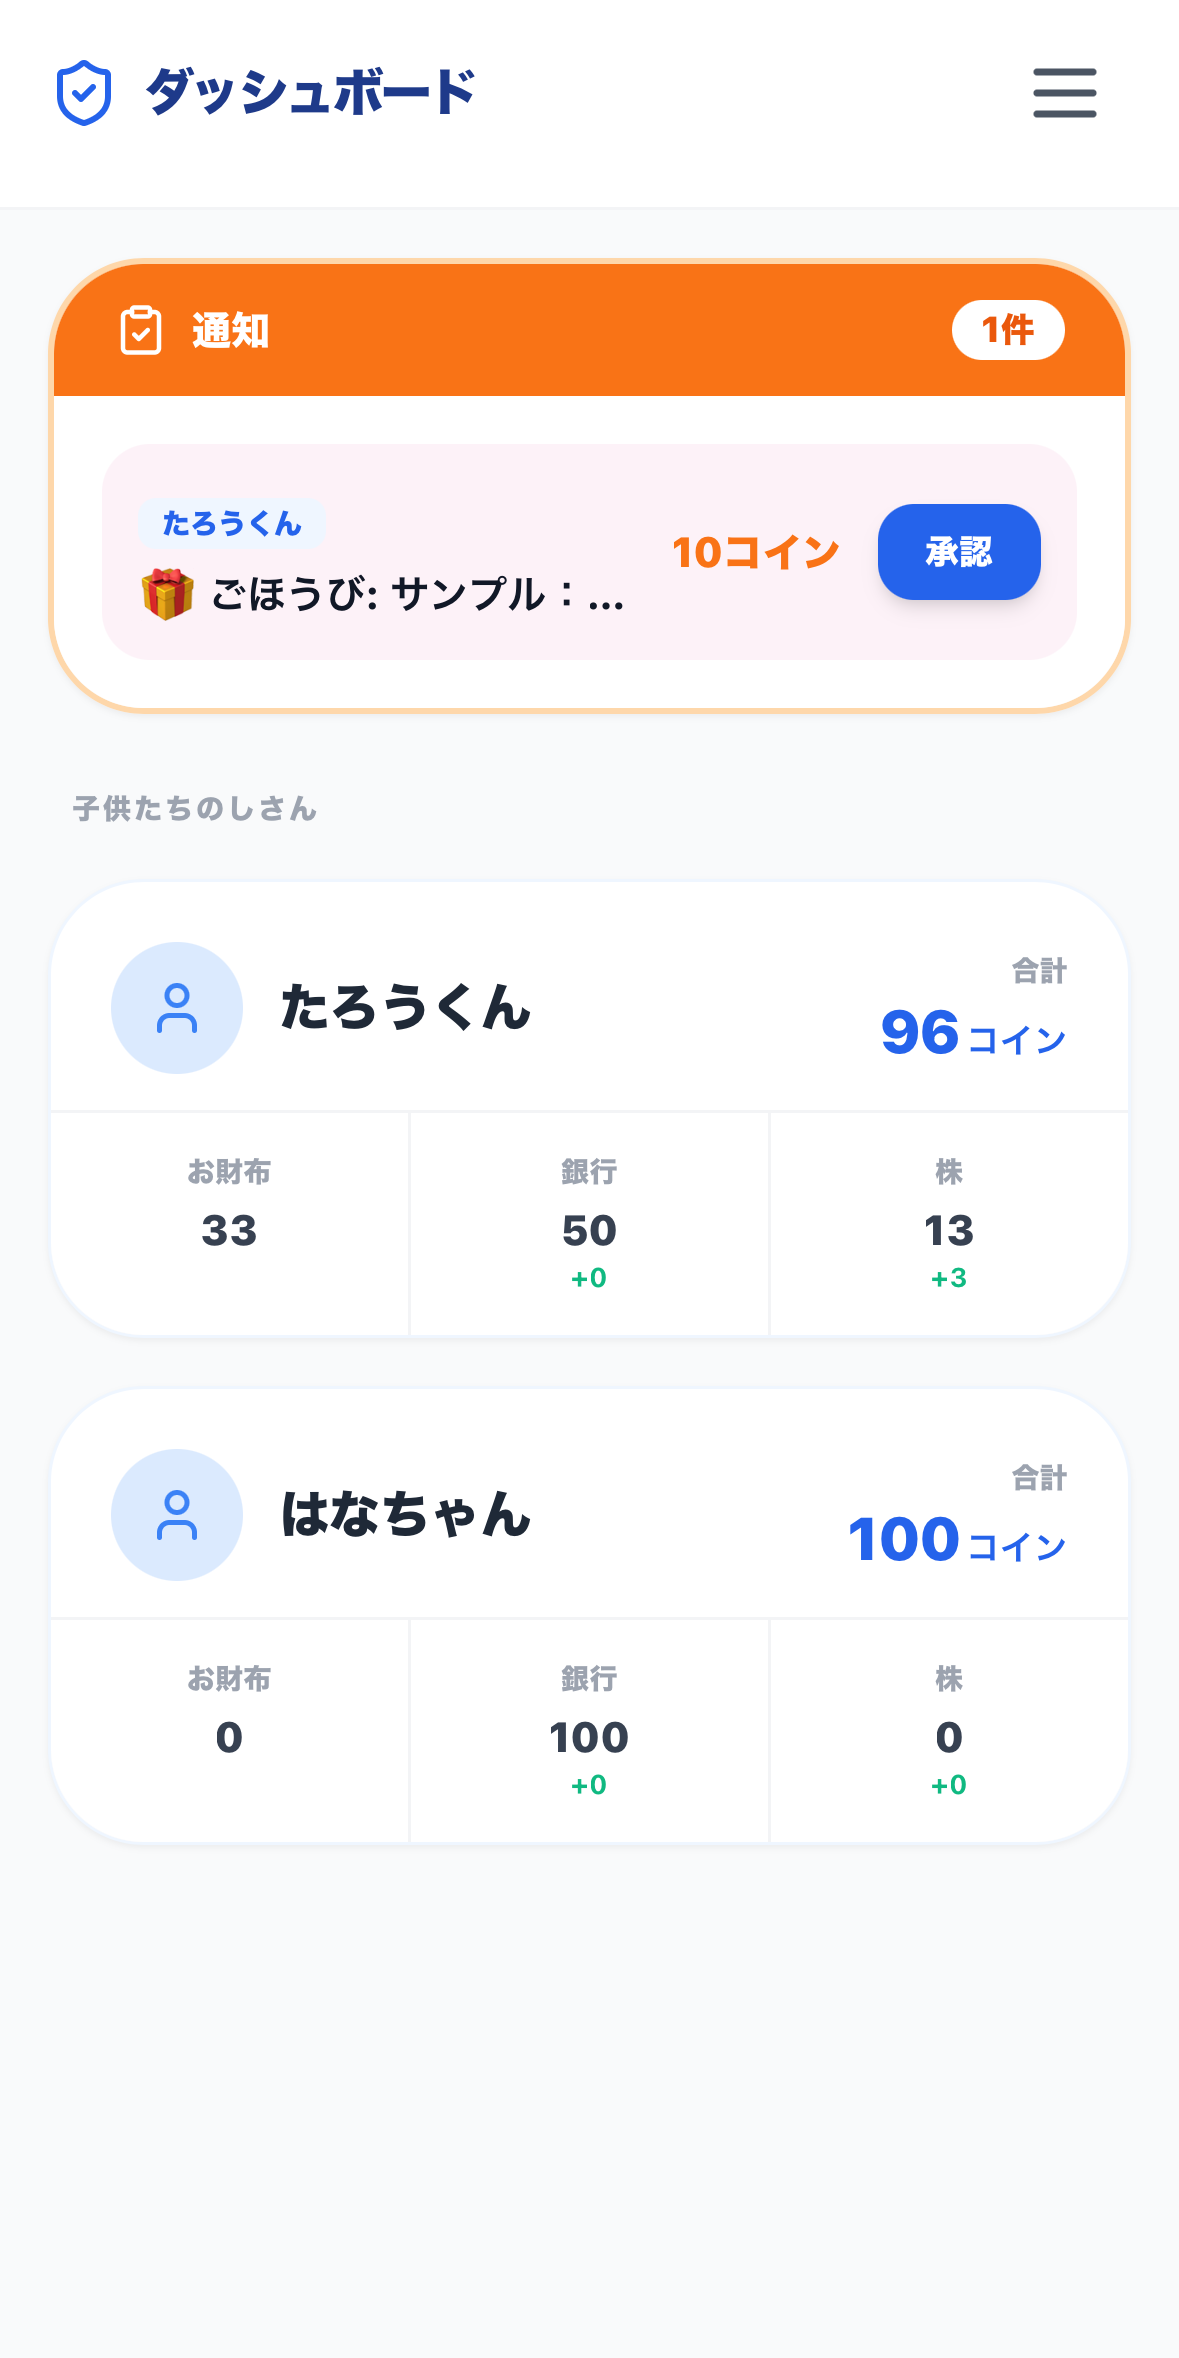Click はなちゃん's avatar icon
1179x2358 pixels.
(x=177, y=1515)
